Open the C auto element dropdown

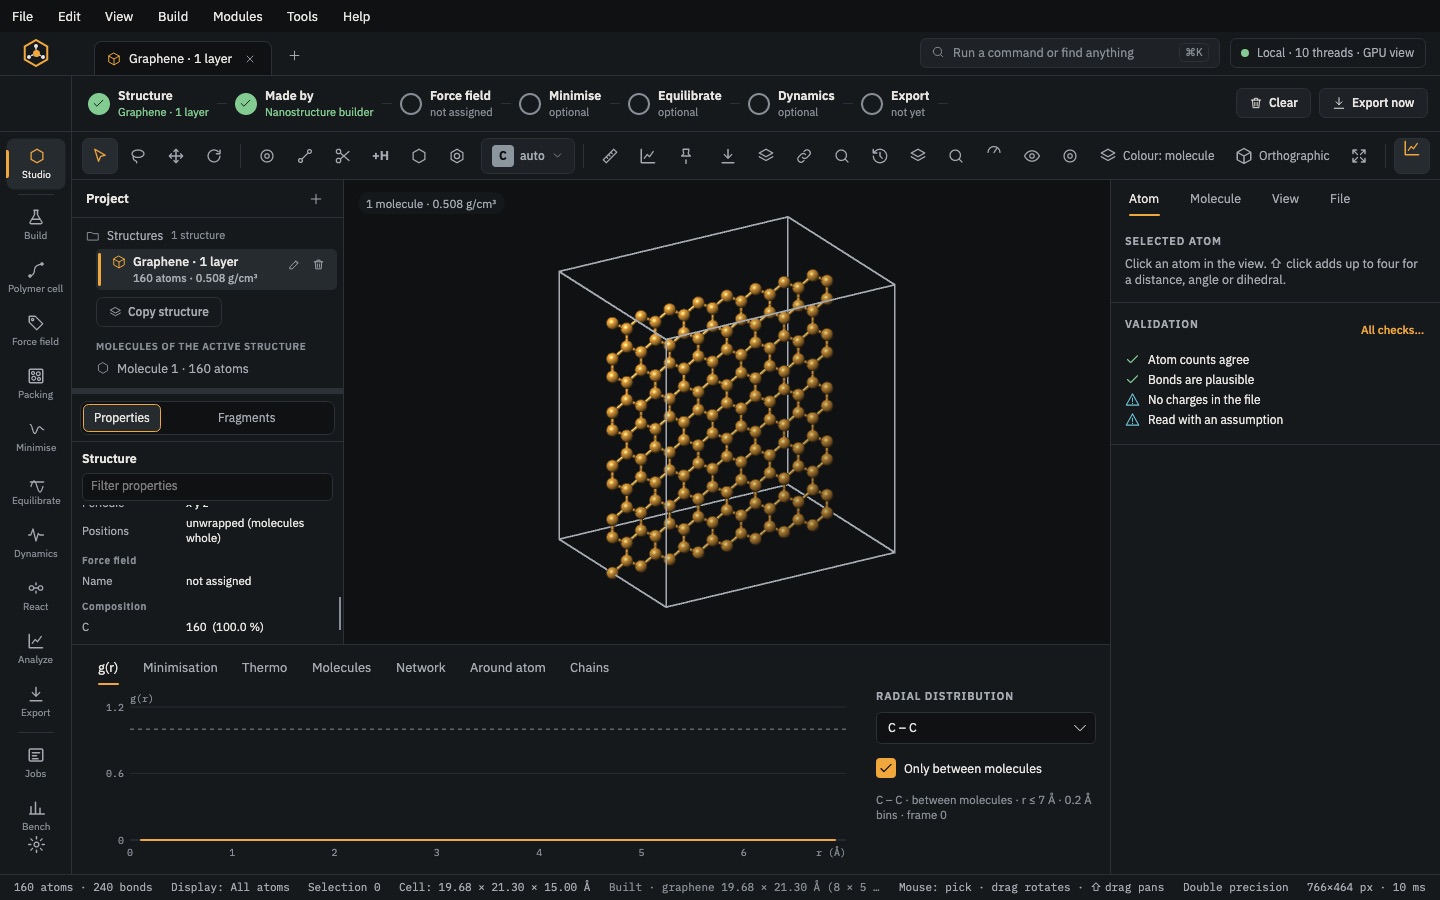point(528,156)
